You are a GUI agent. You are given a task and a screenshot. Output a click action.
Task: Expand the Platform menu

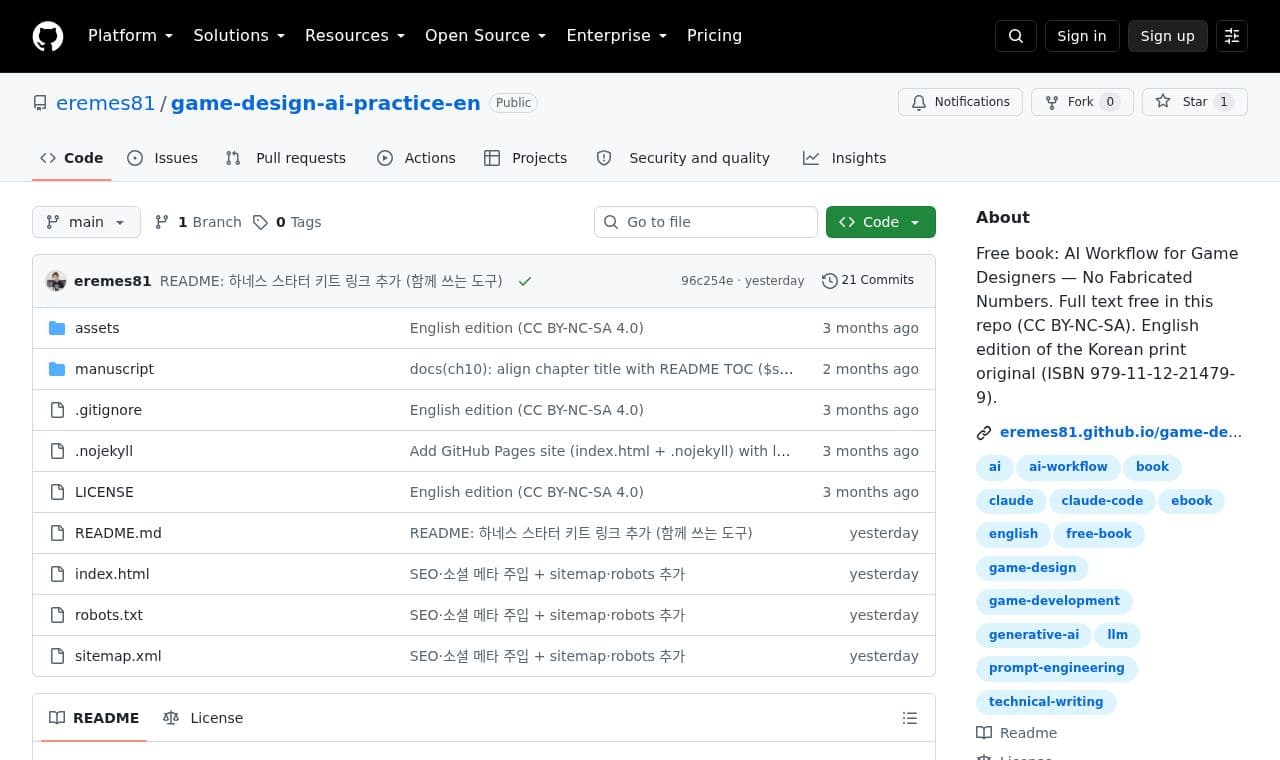[x=130, y=36]
